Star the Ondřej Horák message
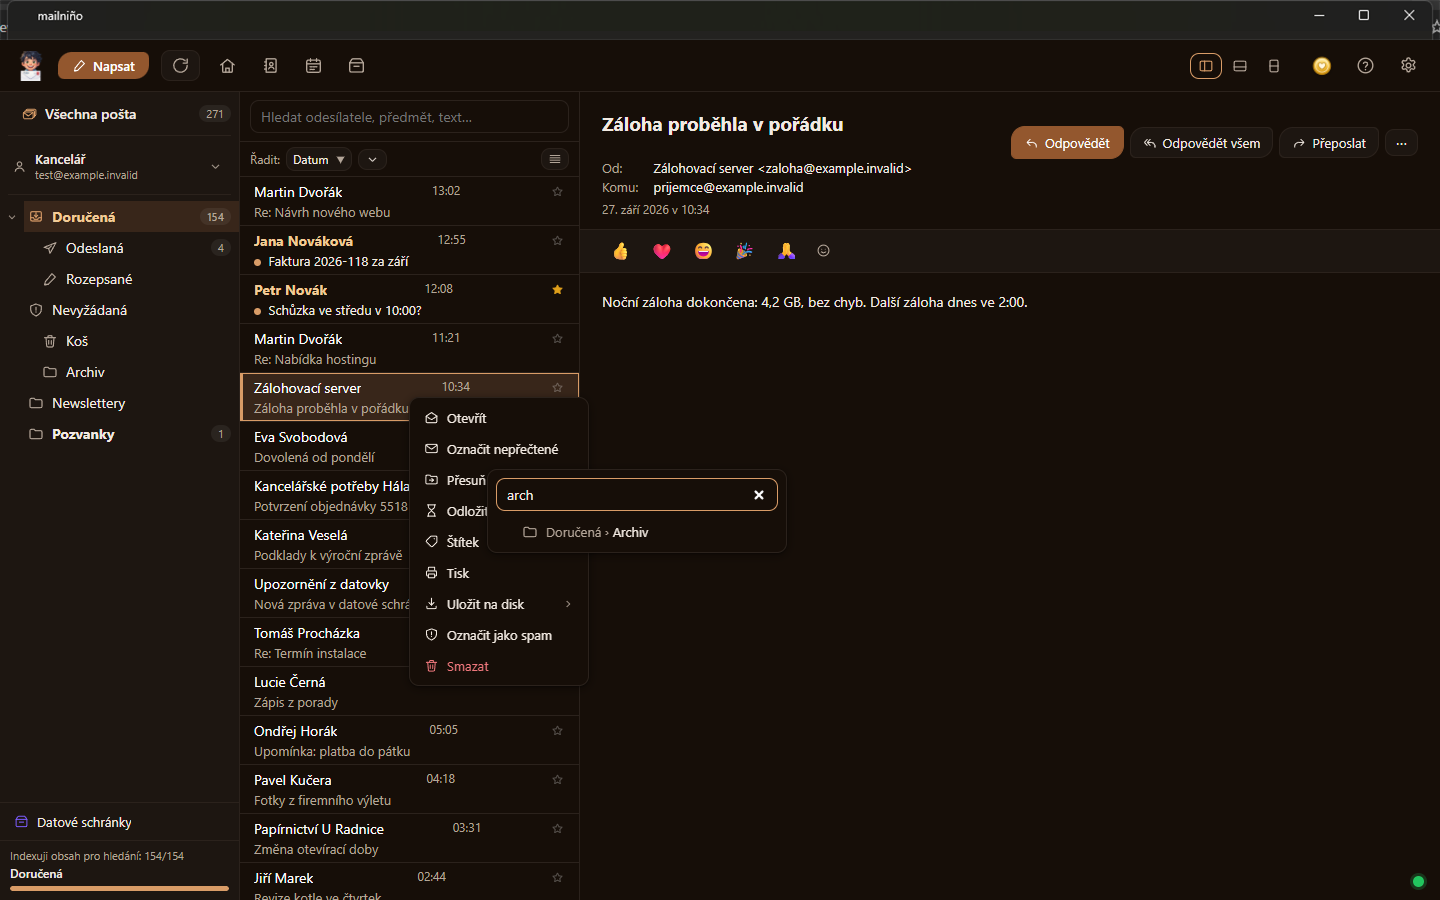The height and width of the screenshot is (900, 1440). coord(557,731)
